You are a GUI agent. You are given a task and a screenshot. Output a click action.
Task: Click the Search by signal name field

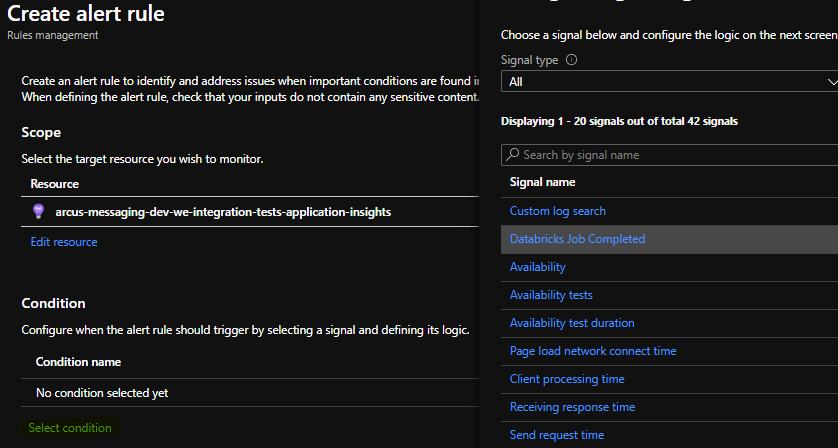click(x=675, y=155)
